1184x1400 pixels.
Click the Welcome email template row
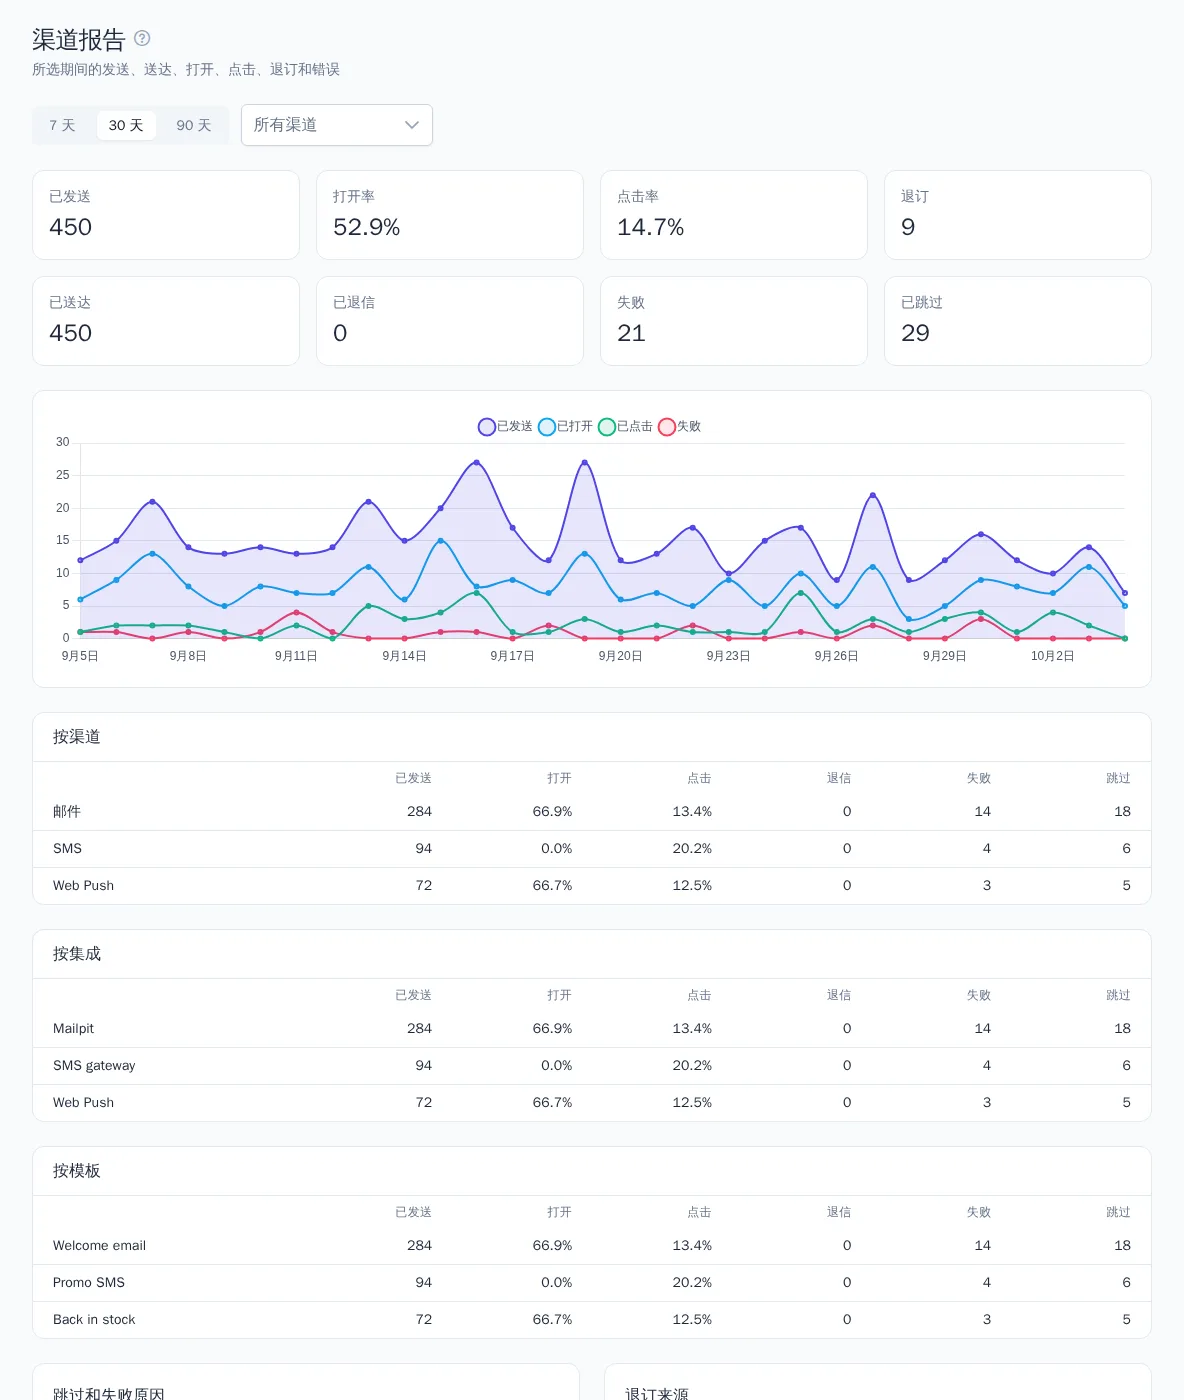pyautogui.click(x=592, y=1246)
